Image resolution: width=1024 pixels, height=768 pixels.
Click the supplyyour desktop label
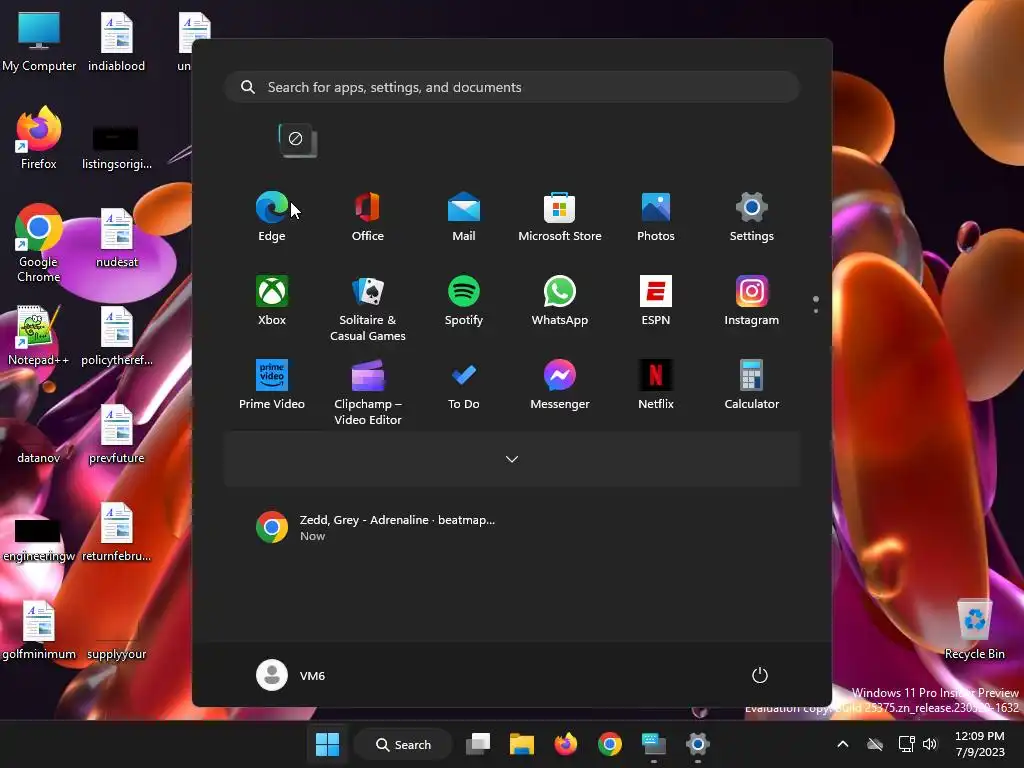[x=116, y=654]
